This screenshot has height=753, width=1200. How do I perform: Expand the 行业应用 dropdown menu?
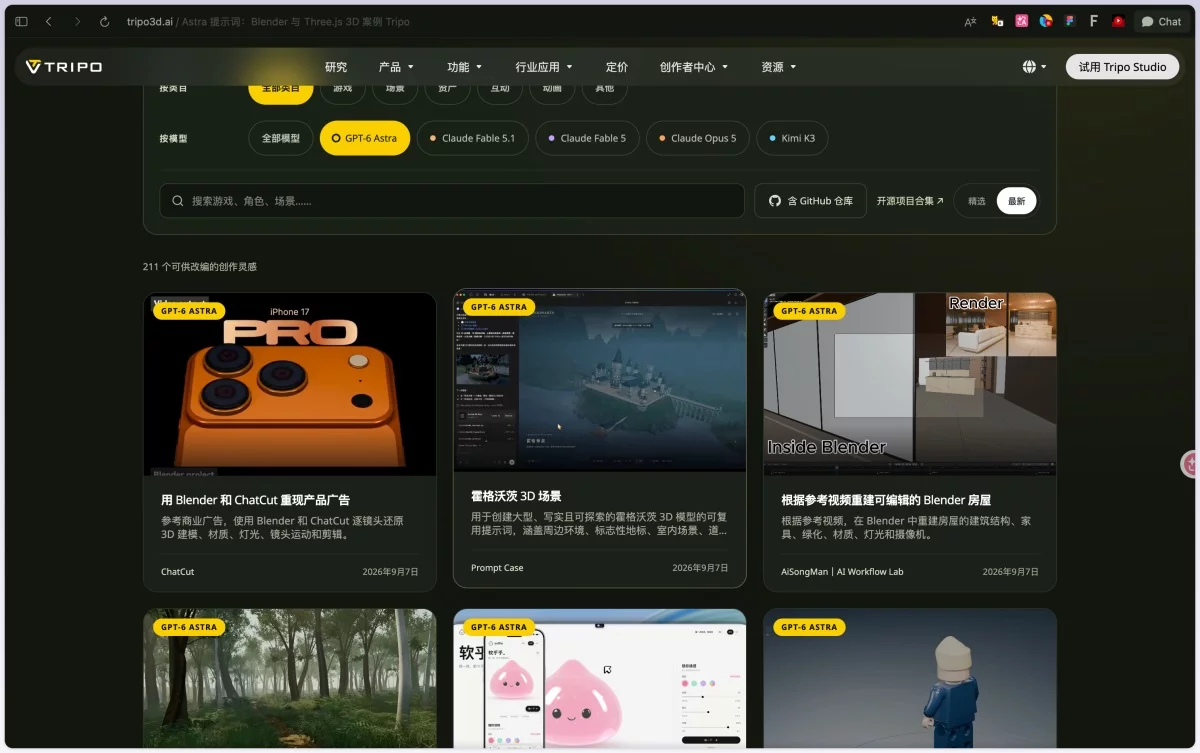544,67
